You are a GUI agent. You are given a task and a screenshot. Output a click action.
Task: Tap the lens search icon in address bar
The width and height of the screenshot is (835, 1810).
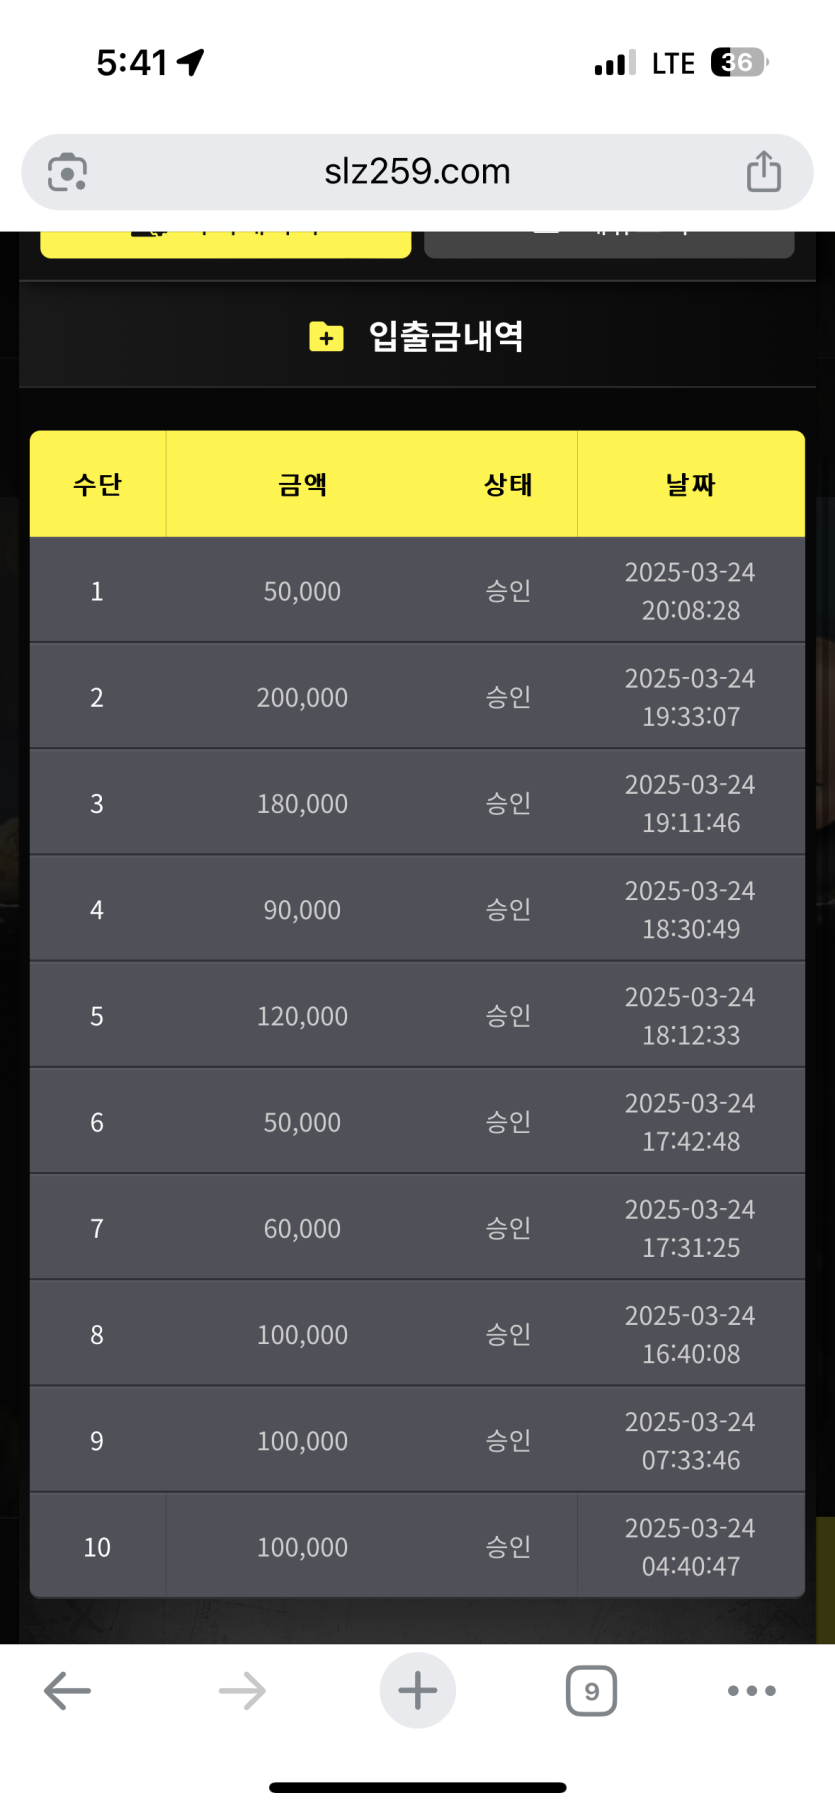(67, 172)
